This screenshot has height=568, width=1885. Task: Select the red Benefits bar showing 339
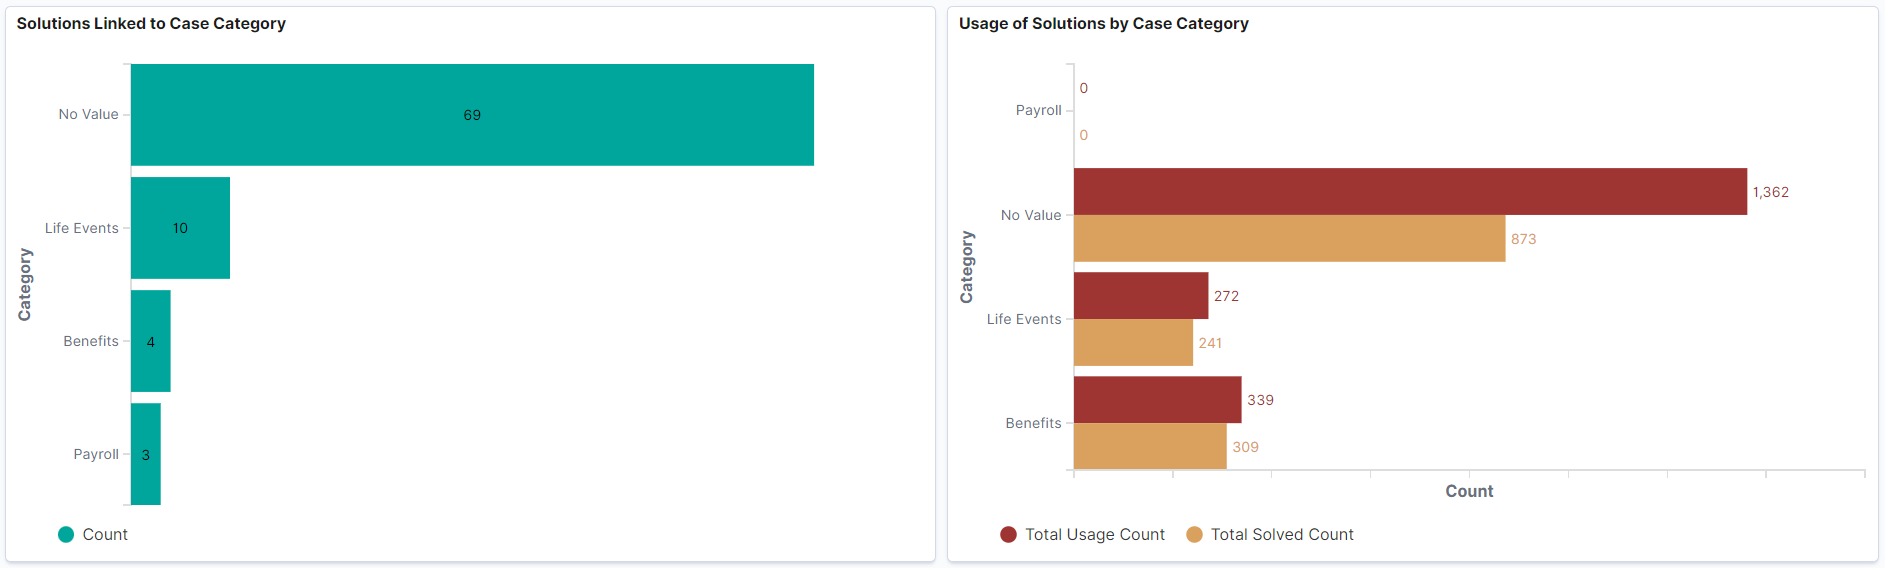tap(1157, 400)
